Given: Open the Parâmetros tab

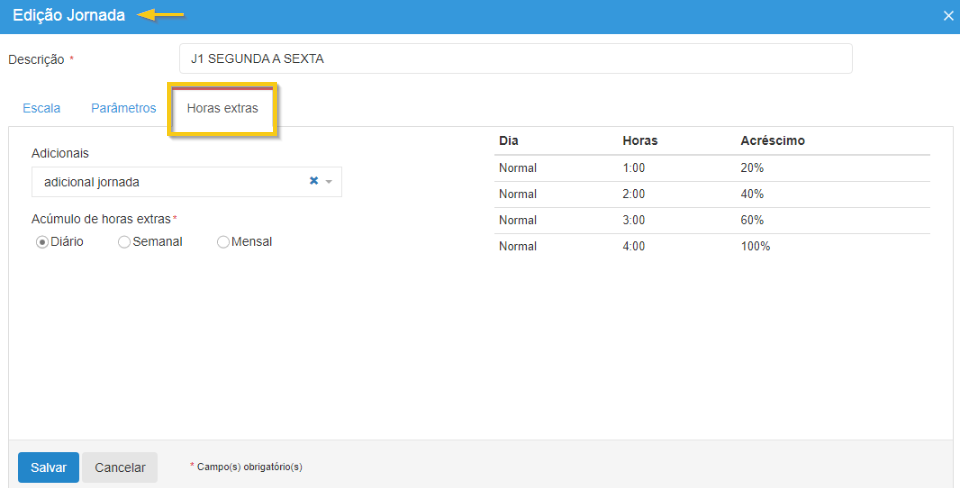Looking at the screenshot, I should [123, 108].
